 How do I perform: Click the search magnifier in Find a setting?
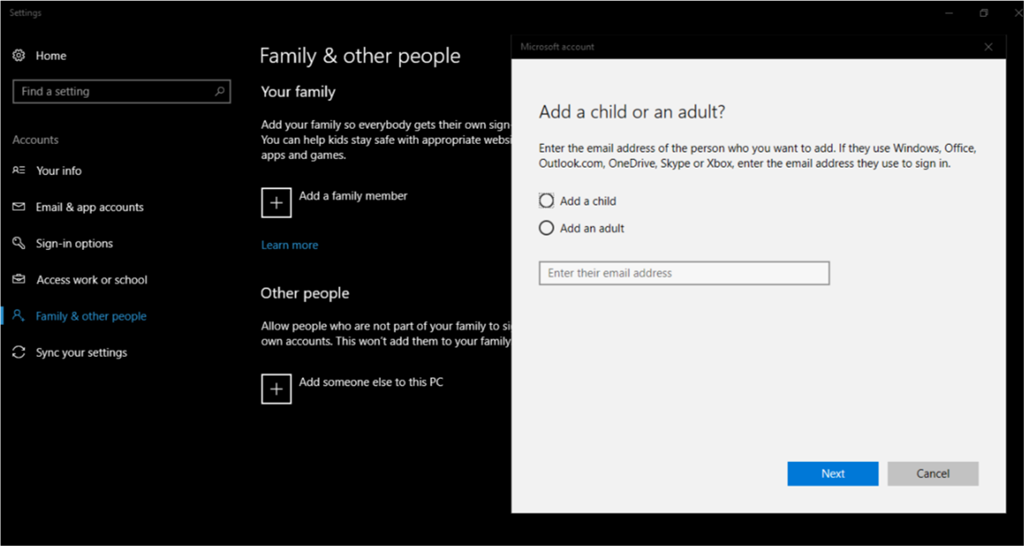(220, 91)
